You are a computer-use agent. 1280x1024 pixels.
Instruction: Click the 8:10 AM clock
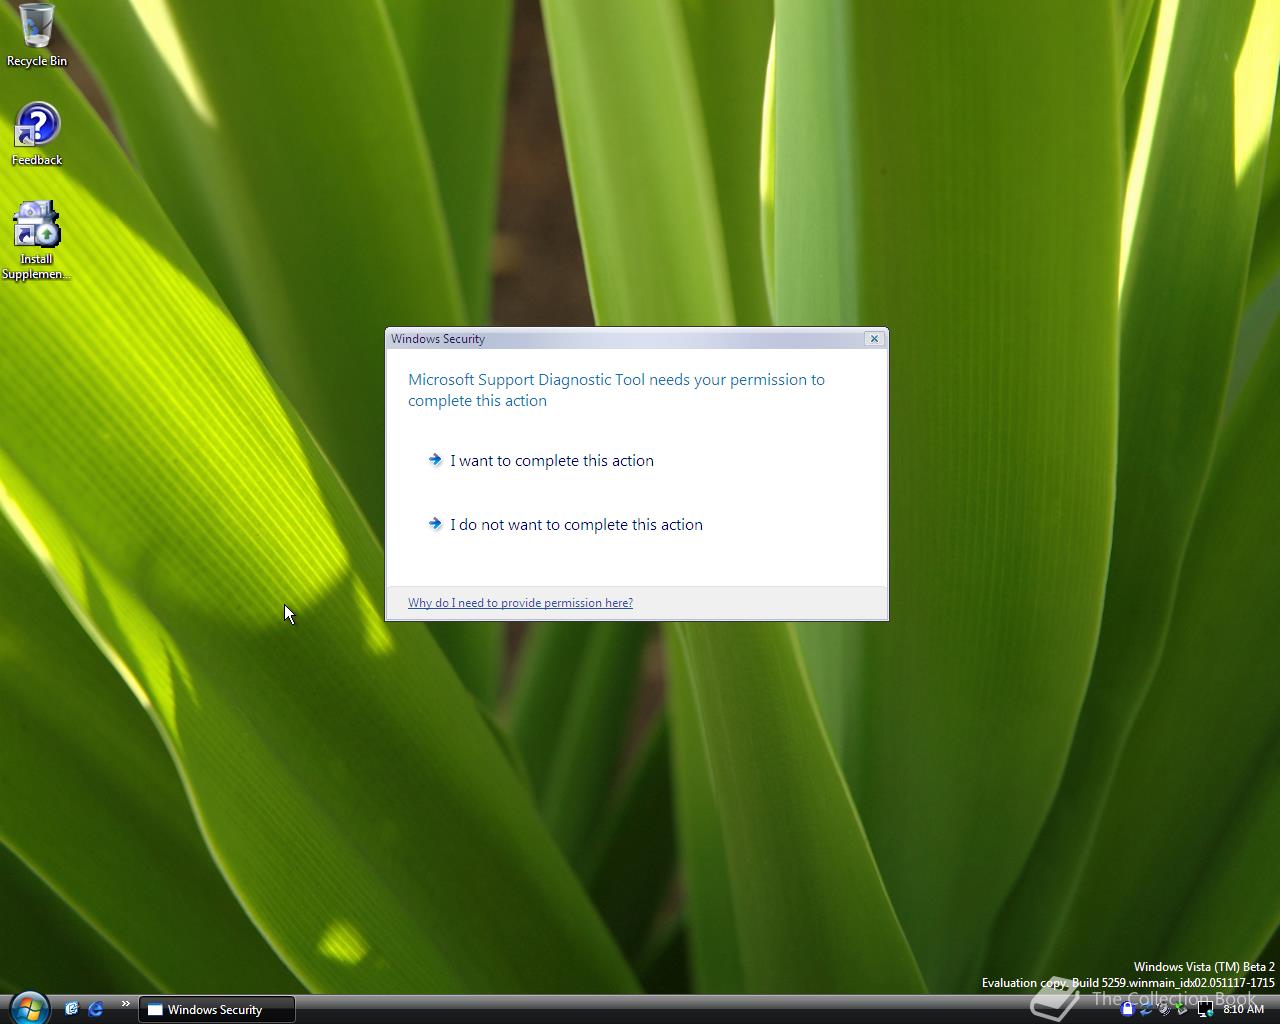pos(1243,1009)
